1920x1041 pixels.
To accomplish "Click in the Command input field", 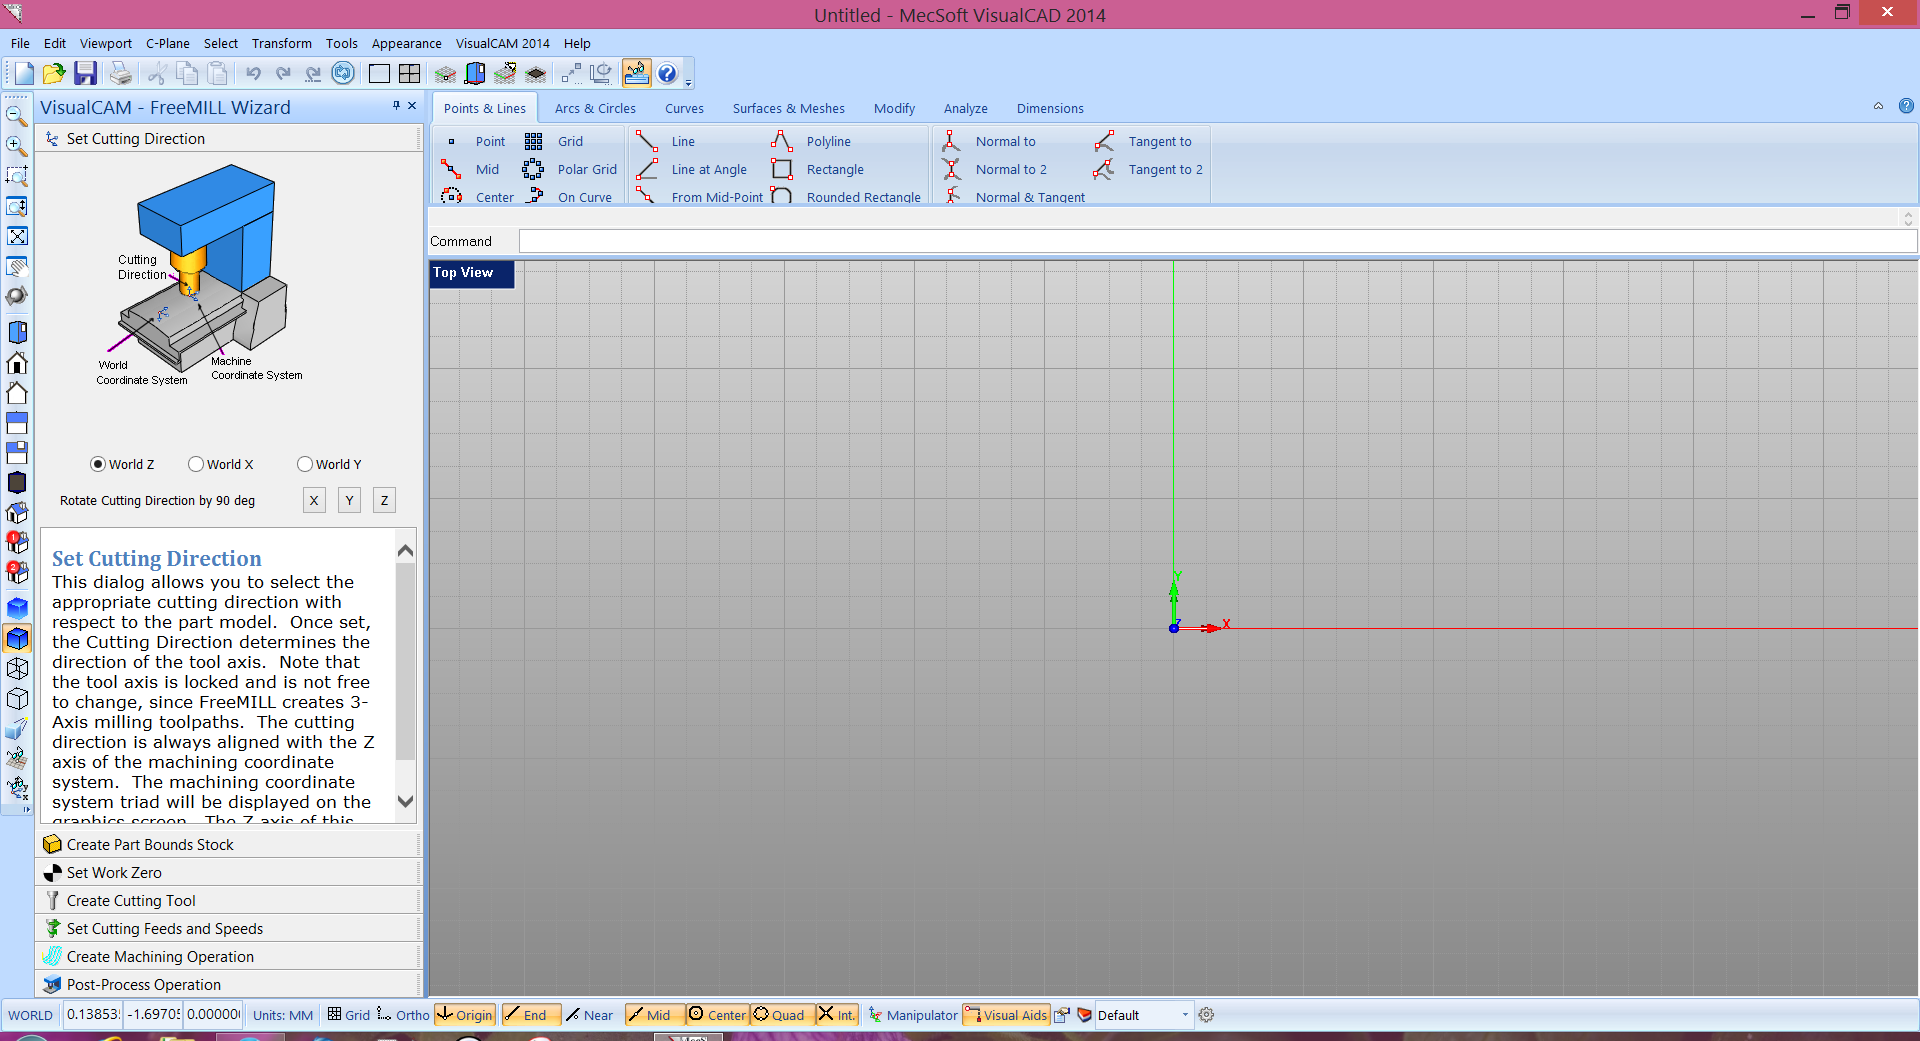I will click(1216, 241).
